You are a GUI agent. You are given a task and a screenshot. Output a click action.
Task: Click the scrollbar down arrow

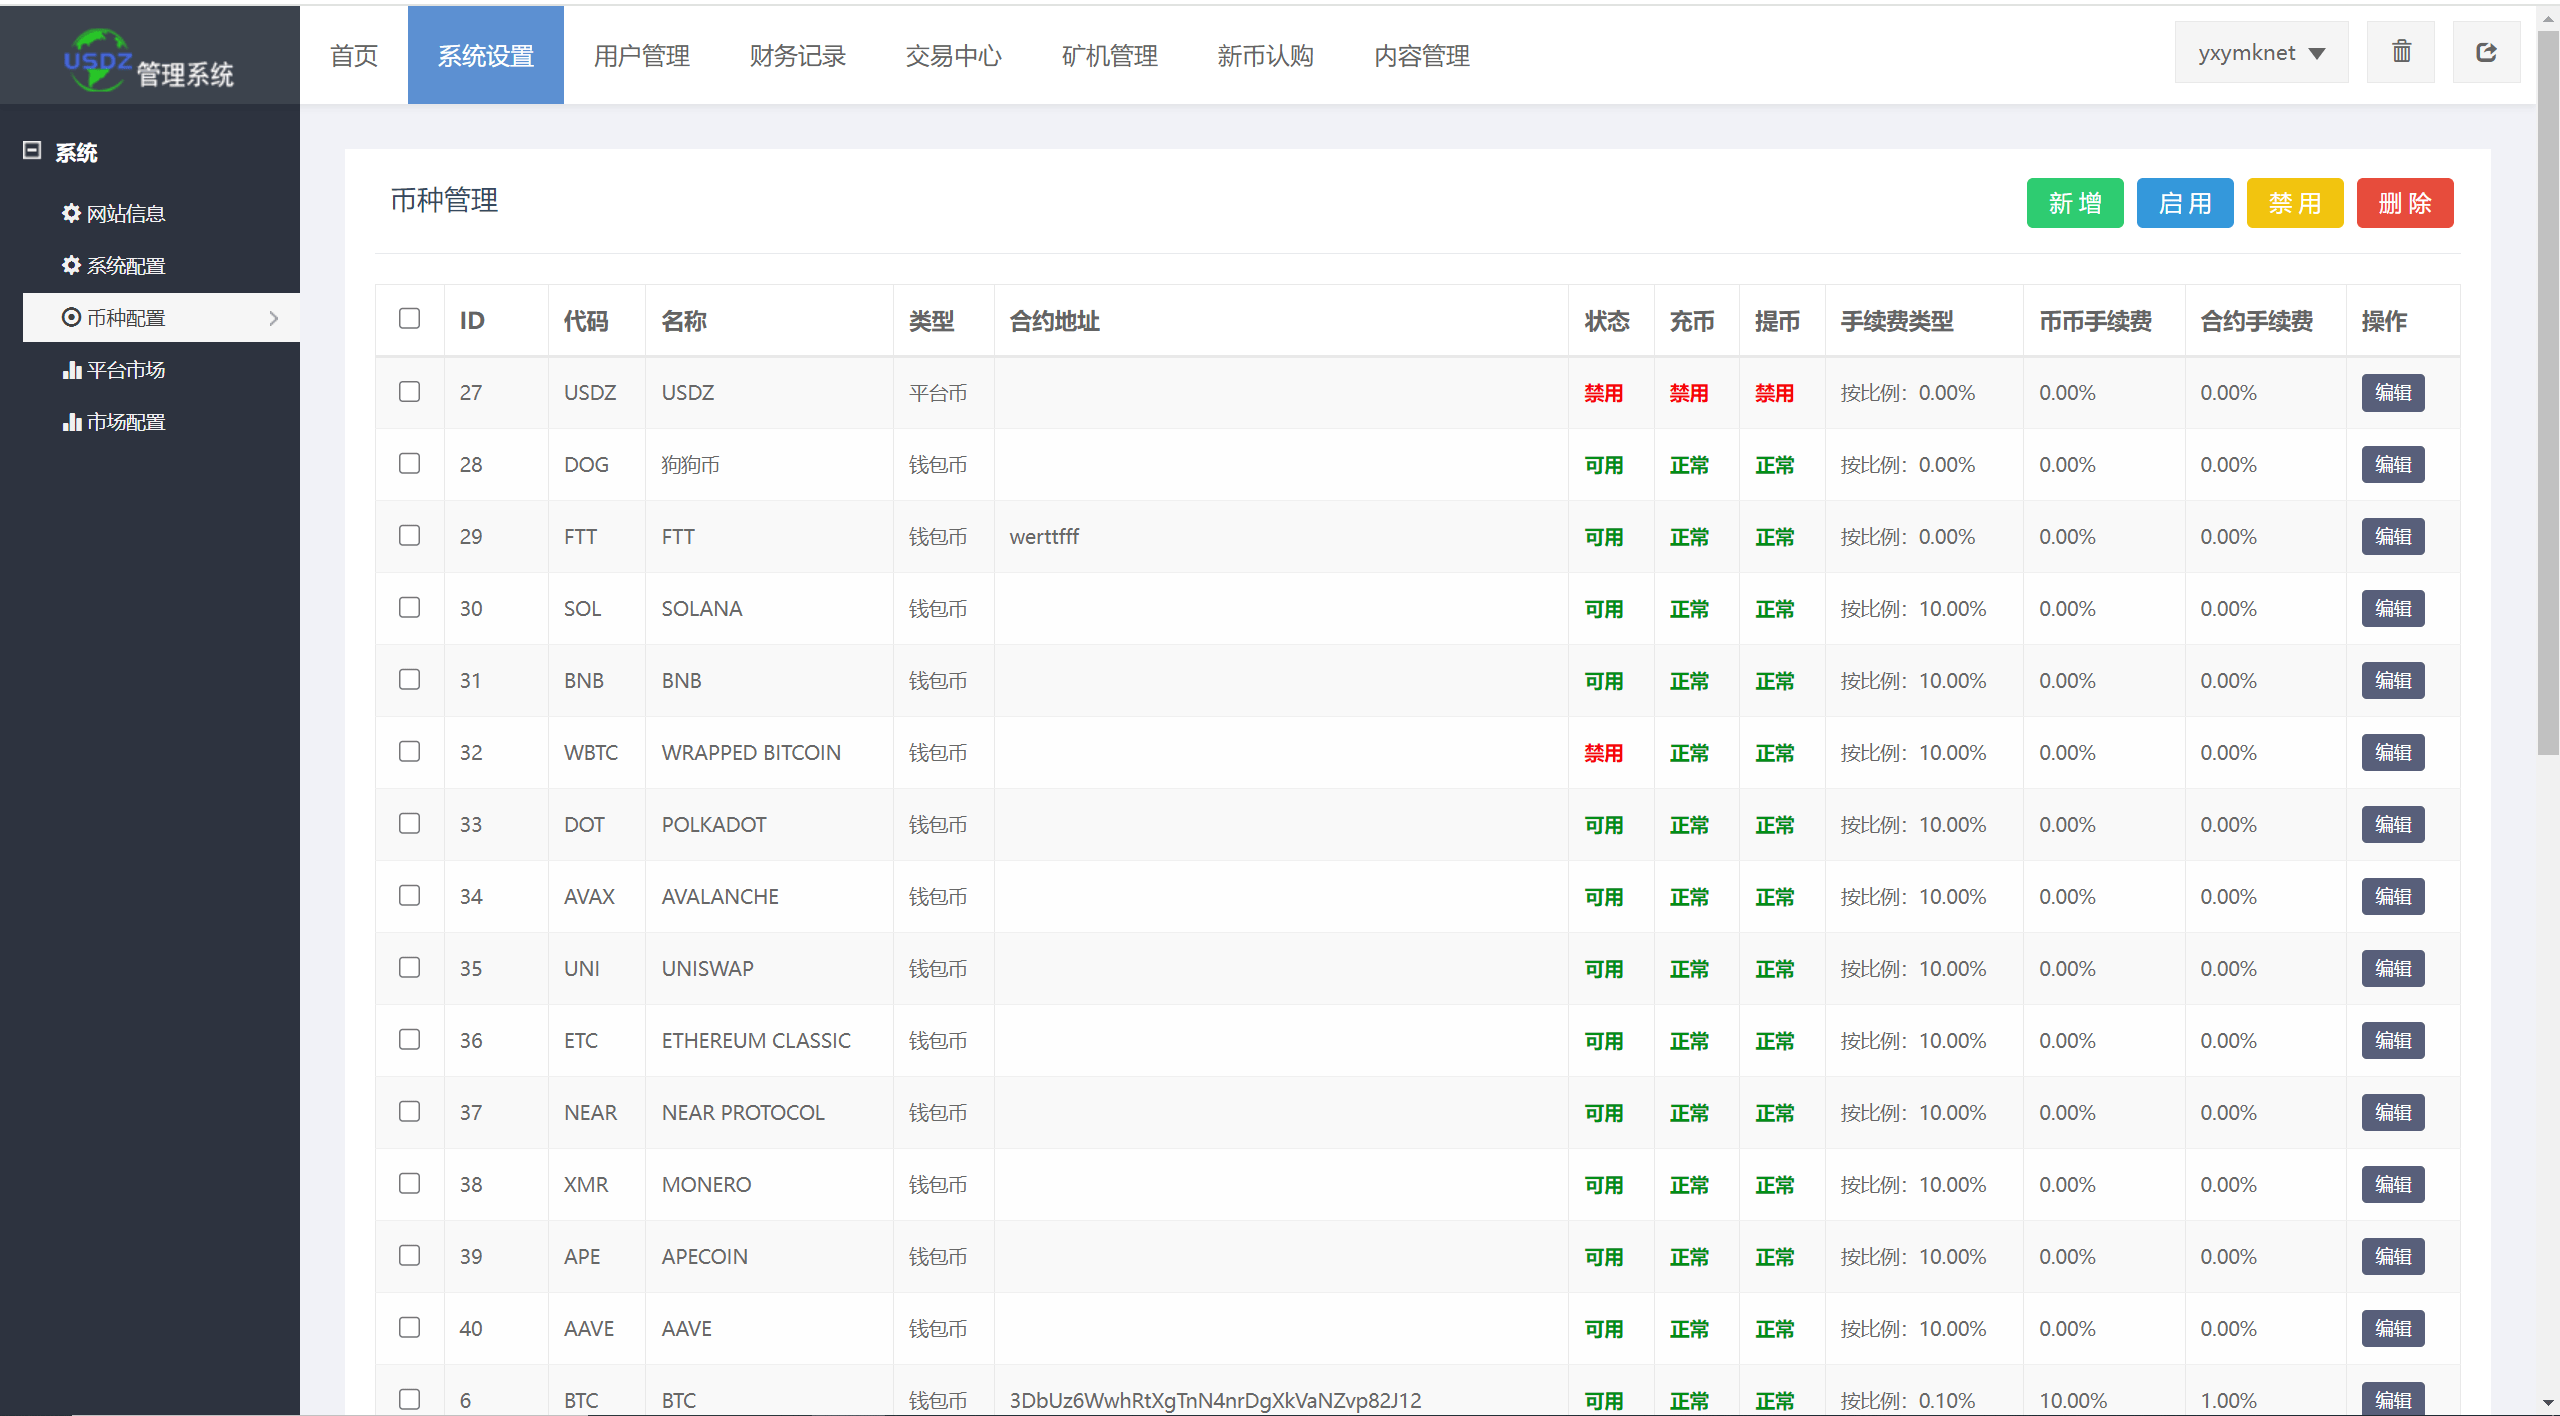click(x=2548, y=1404)
